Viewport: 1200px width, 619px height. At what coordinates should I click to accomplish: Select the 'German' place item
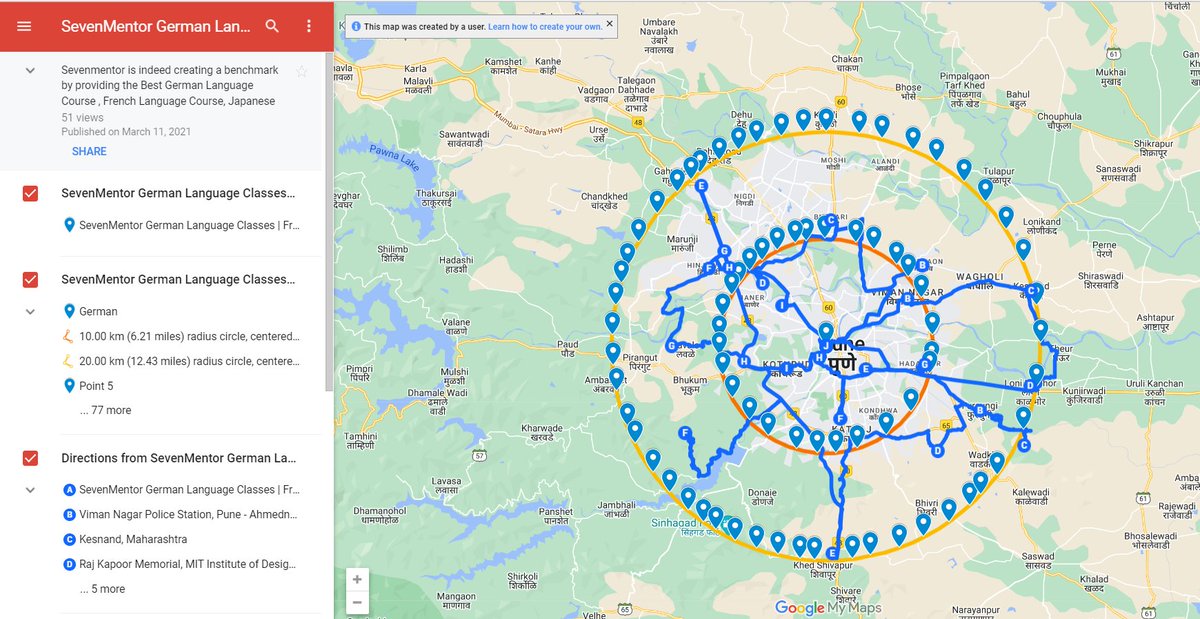[98, 311]
